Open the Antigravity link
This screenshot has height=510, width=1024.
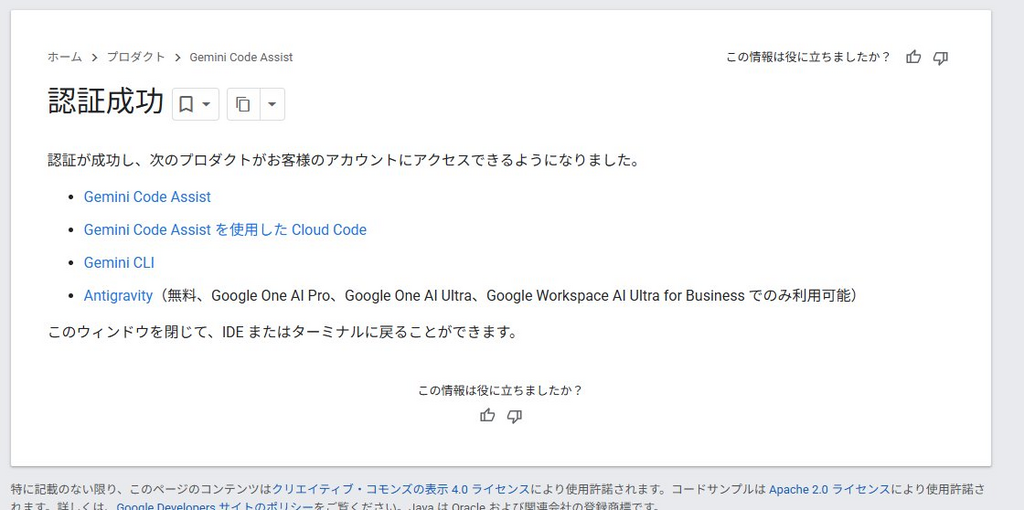point(118,296)
